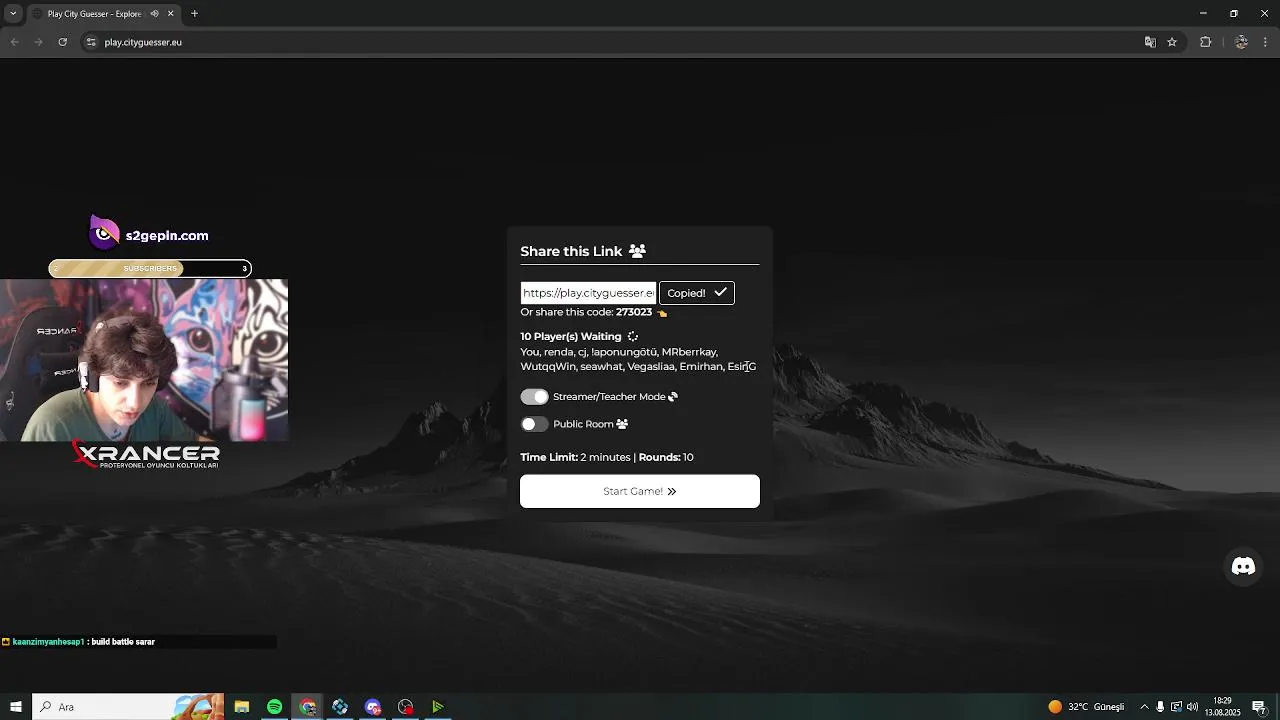Click the 10 Player(s) Waiting text
Viewport: 1280px width, 720px height.
(571, 337)
